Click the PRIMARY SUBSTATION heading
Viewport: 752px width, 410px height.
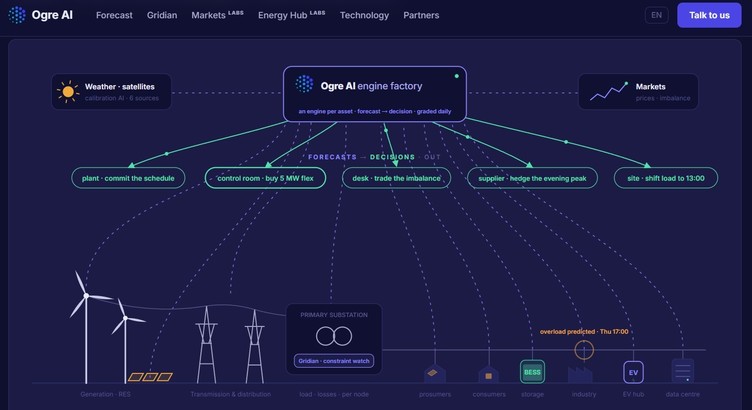pyautogui.click(x=334, y=315)
